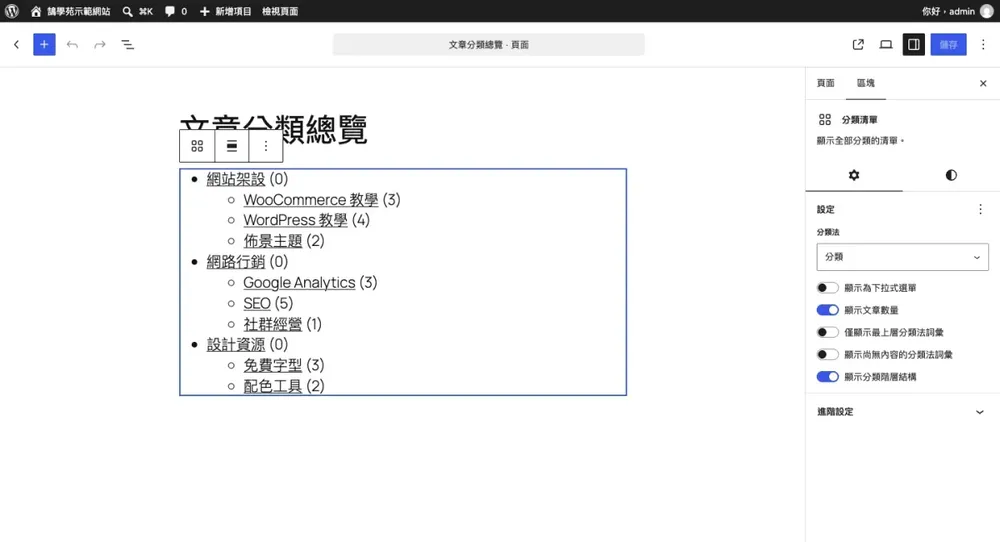
Task: Open the admin user avatar menu
Action: point(986,11)
